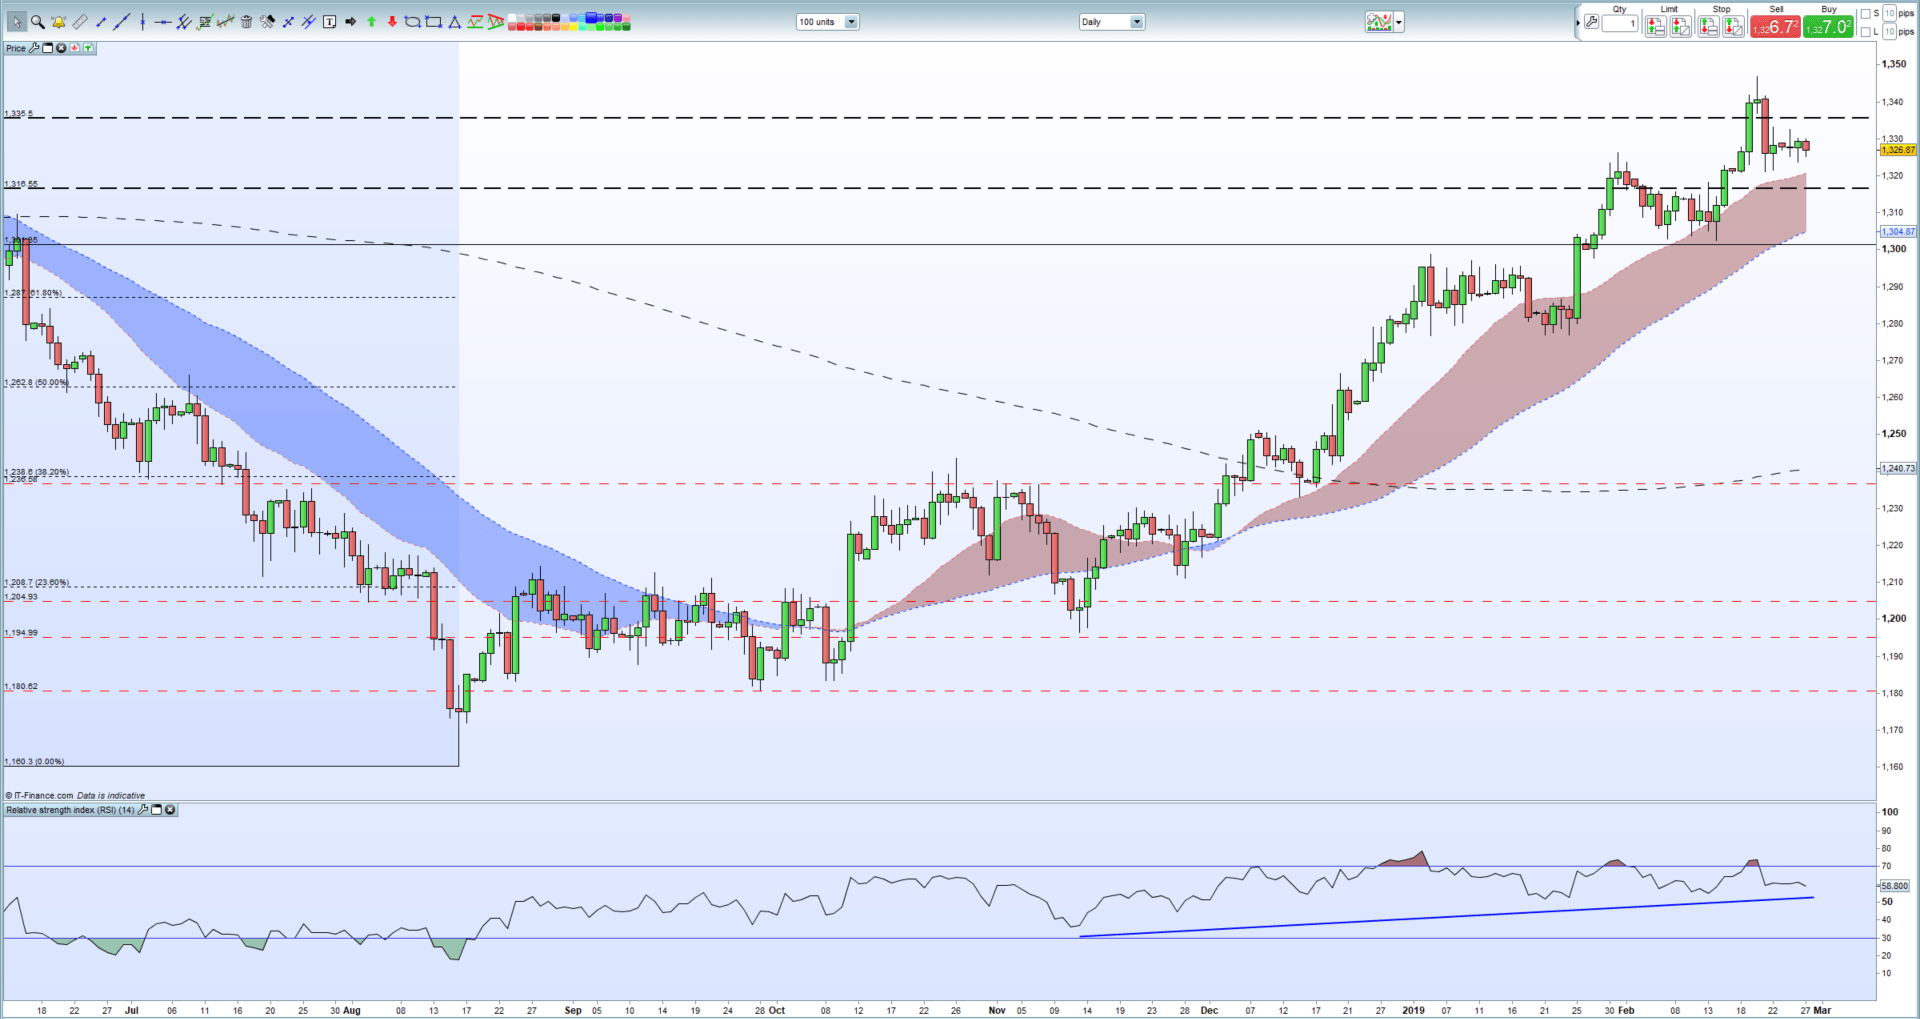
Task: Click the second Stop order button
Action: point(1733,26)
